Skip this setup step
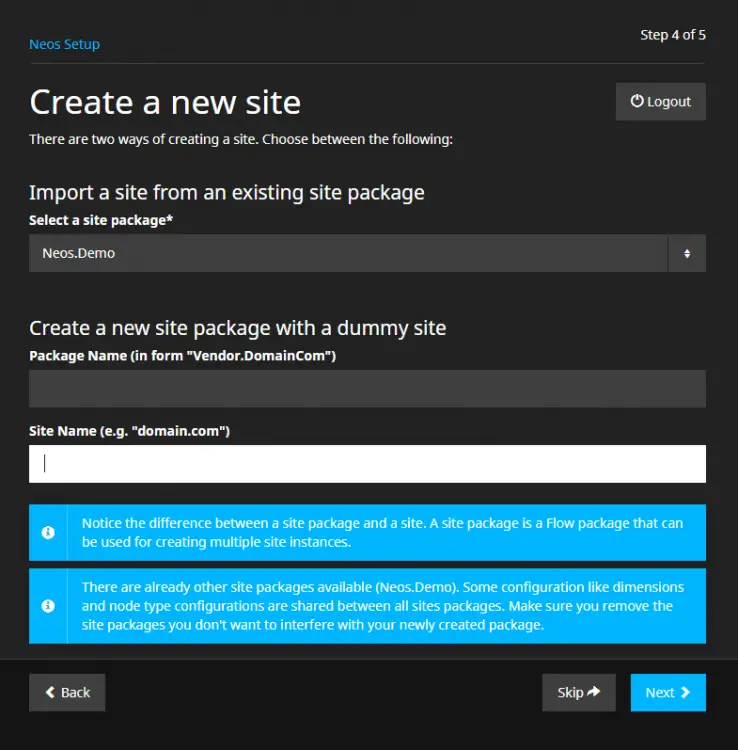Viewport: 738px width, 750px height. pos(578,692)
